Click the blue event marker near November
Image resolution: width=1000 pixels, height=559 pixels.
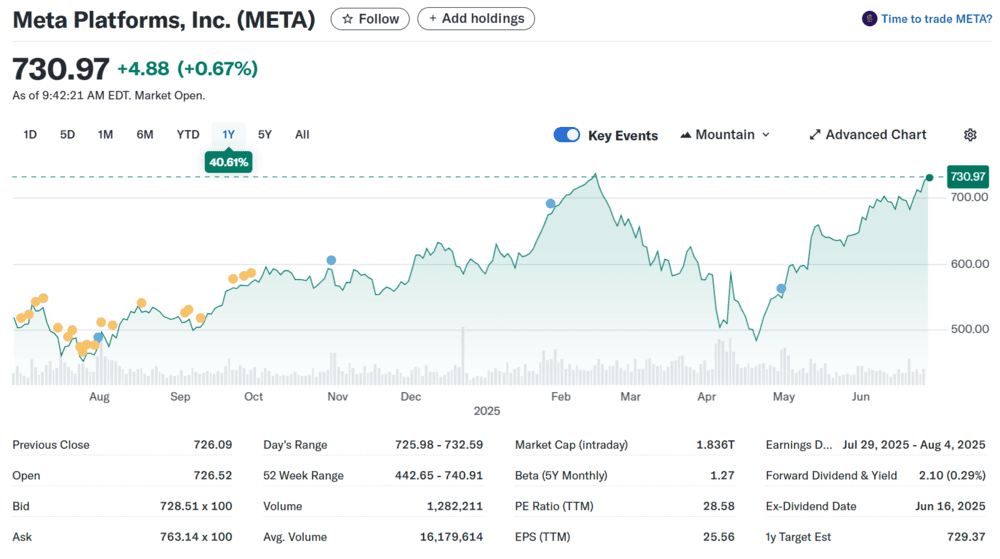pyautogui.click(x=331, y=260)
